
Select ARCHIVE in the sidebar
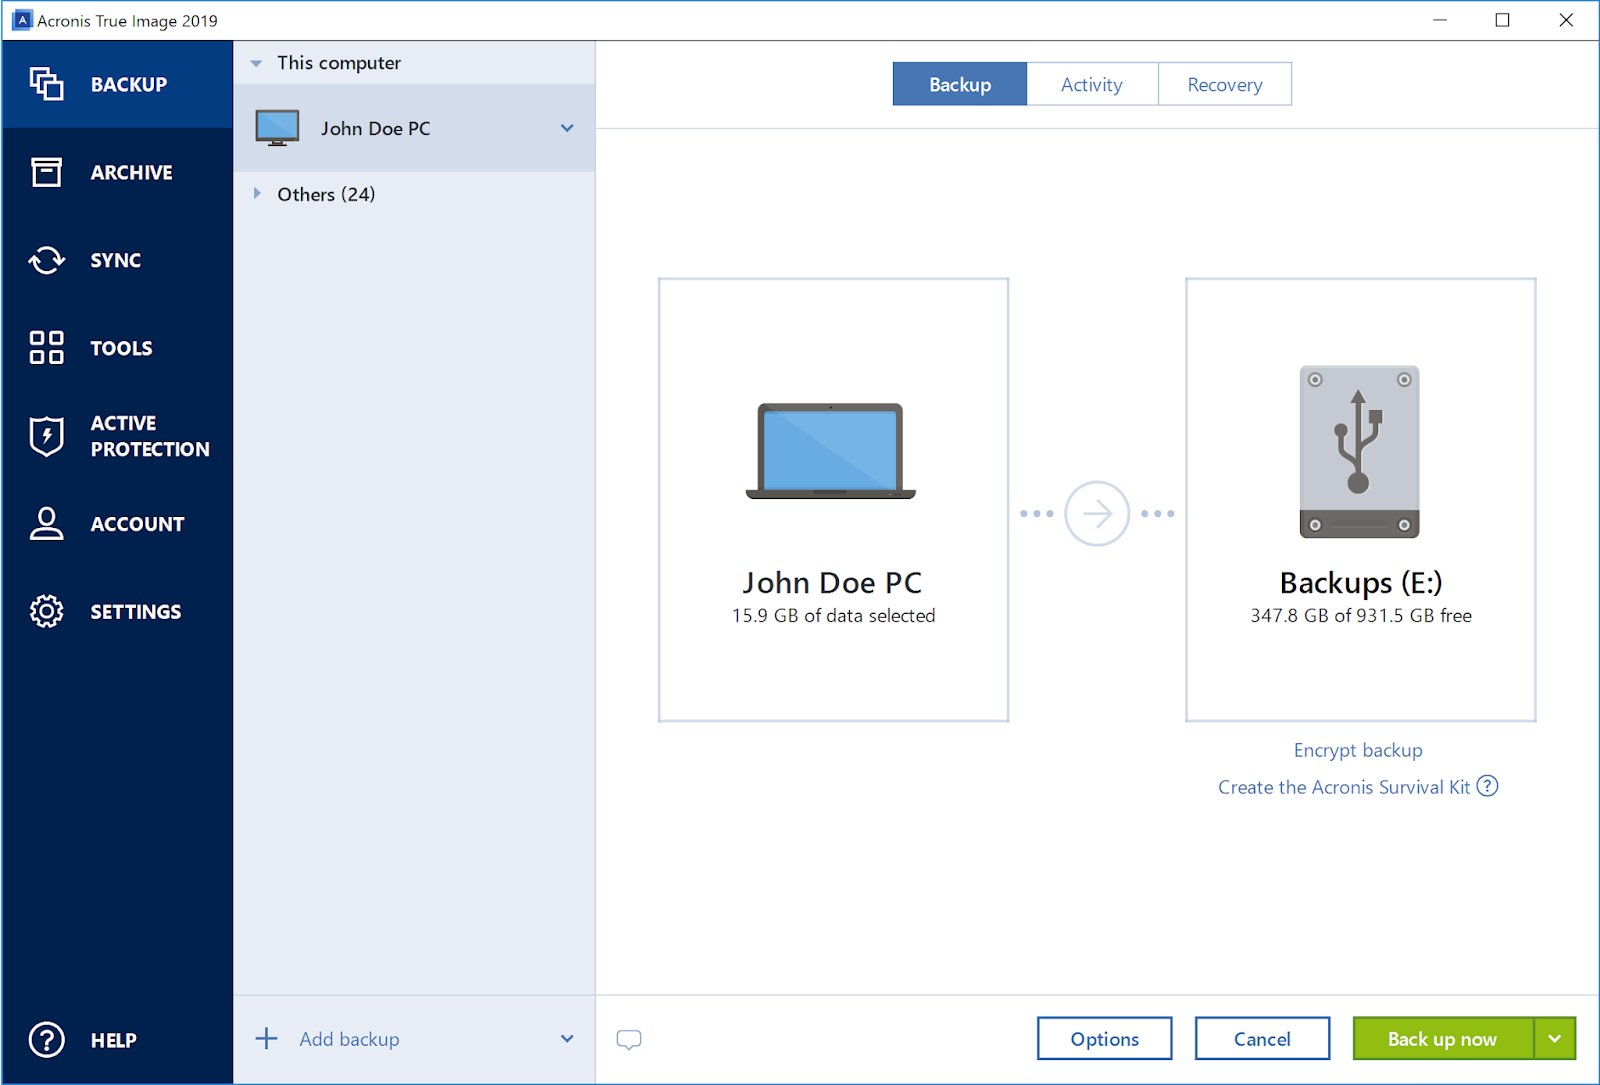(x=117, y=172)
